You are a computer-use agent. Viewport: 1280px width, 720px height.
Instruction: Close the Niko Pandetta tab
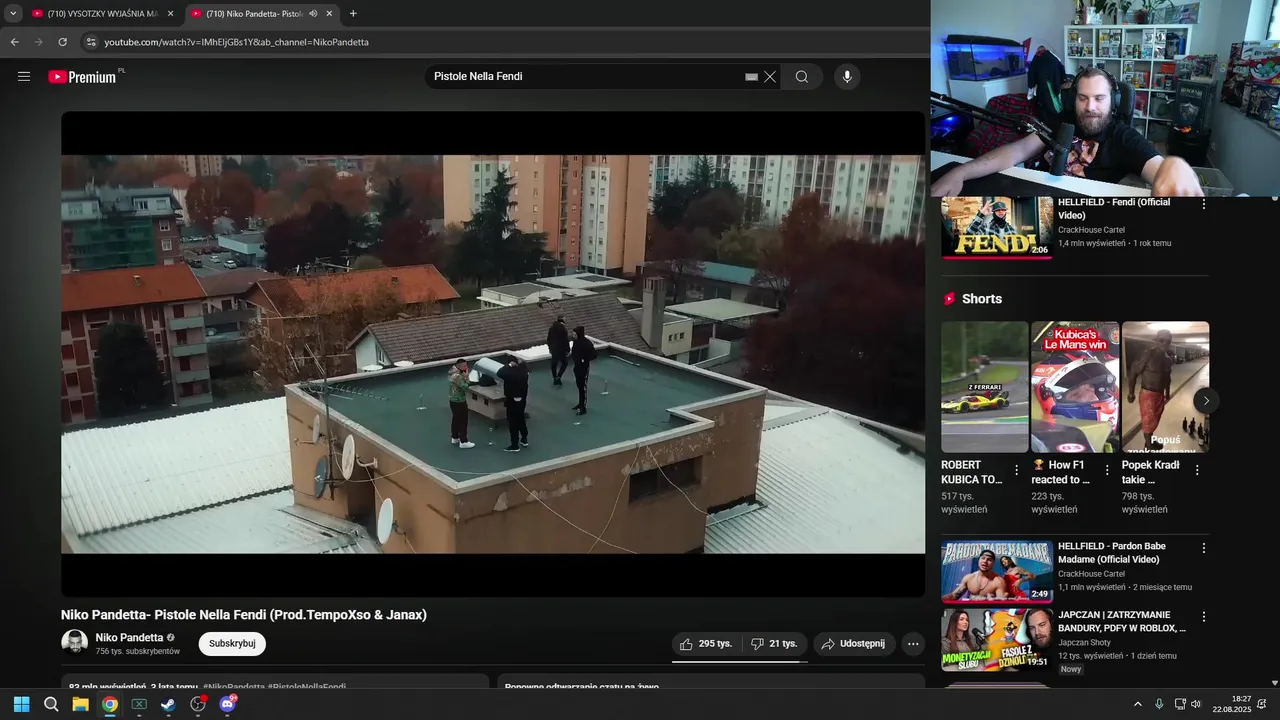tap(331, 14)
